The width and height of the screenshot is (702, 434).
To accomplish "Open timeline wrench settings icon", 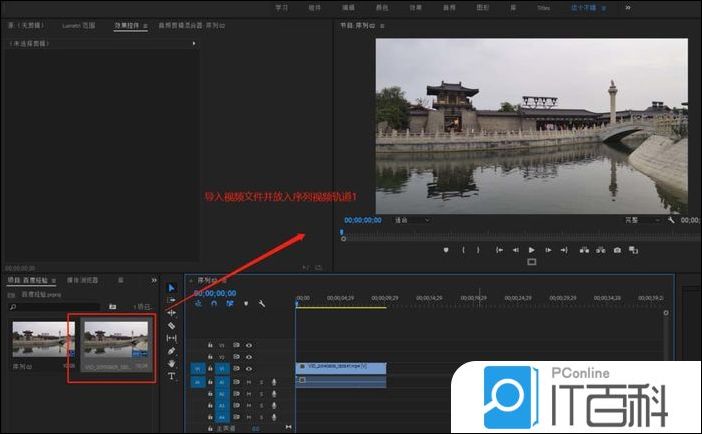I will point(261,304).
